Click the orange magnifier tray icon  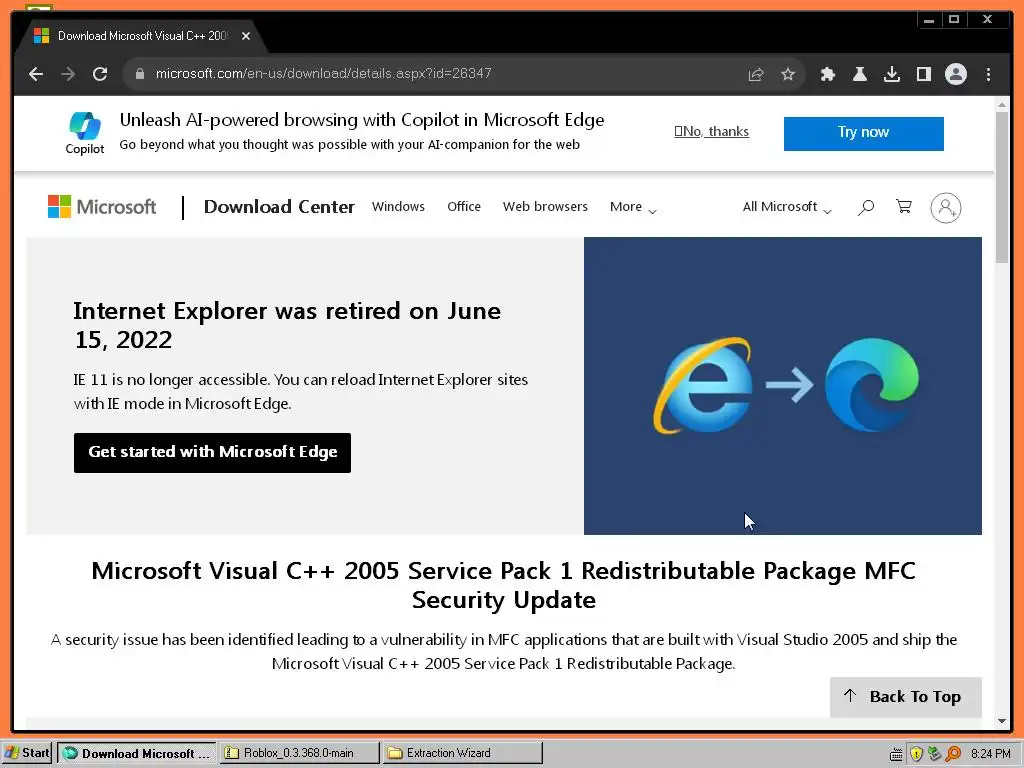pos(953,754)
